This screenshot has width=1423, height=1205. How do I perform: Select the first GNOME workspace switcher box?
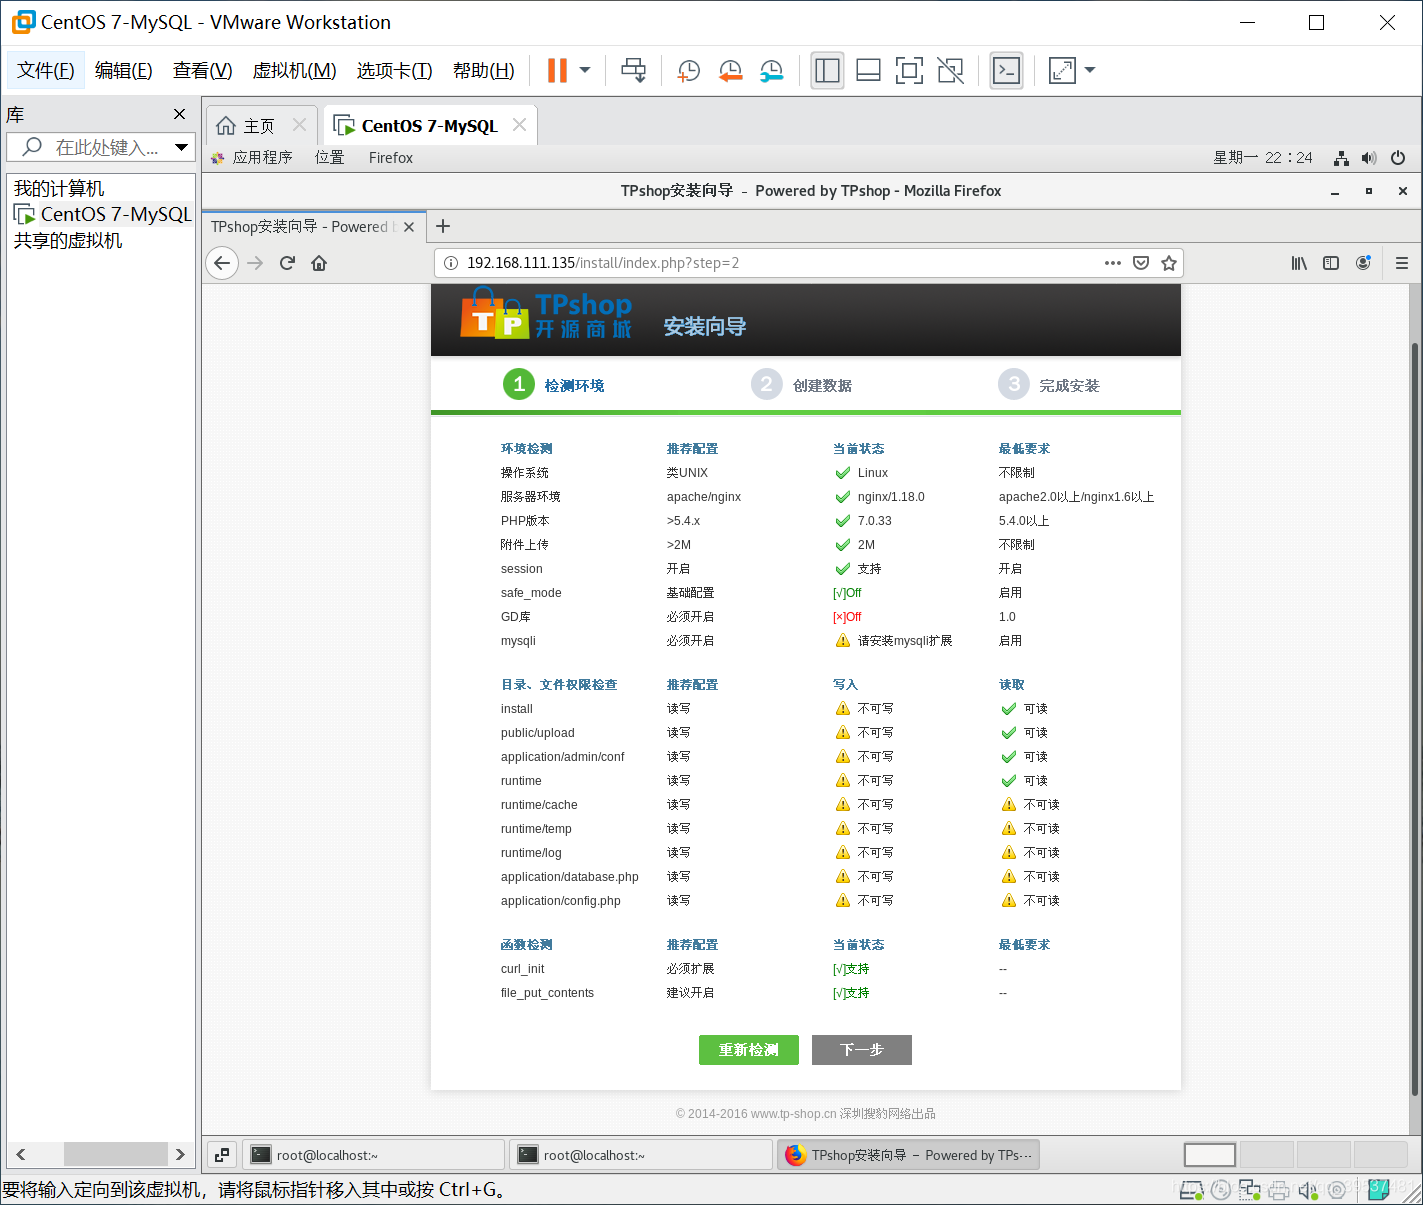click(x=1210, y=1155)
